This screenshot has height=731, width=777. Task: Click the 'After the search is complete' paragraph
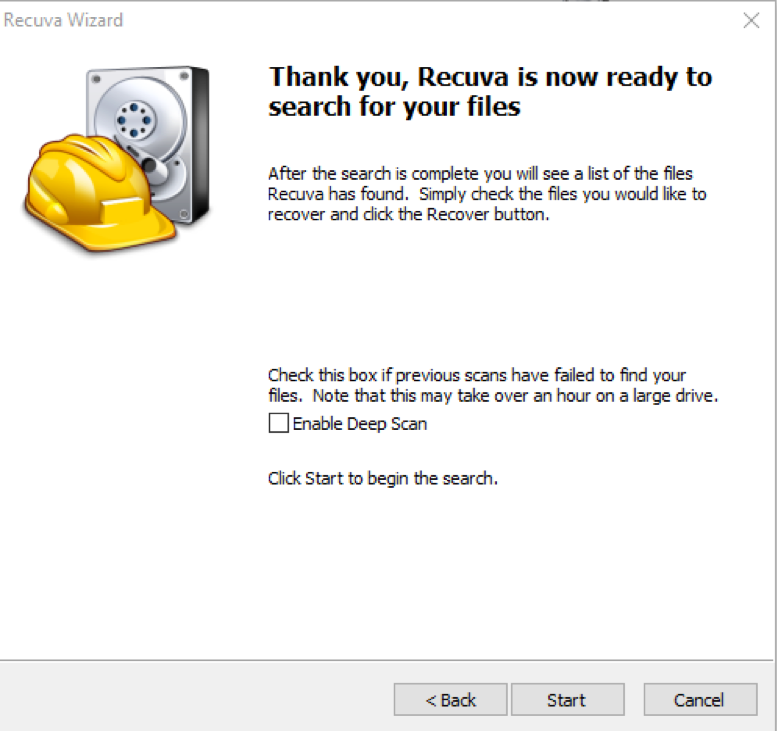pyautogui.click(x=487, y=194)
